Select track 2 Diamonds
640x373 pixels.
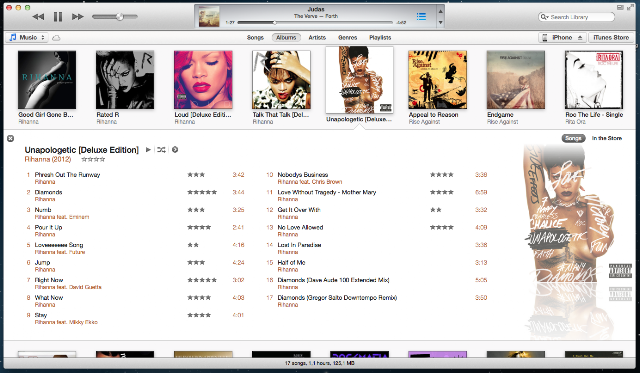pos(48,192)
